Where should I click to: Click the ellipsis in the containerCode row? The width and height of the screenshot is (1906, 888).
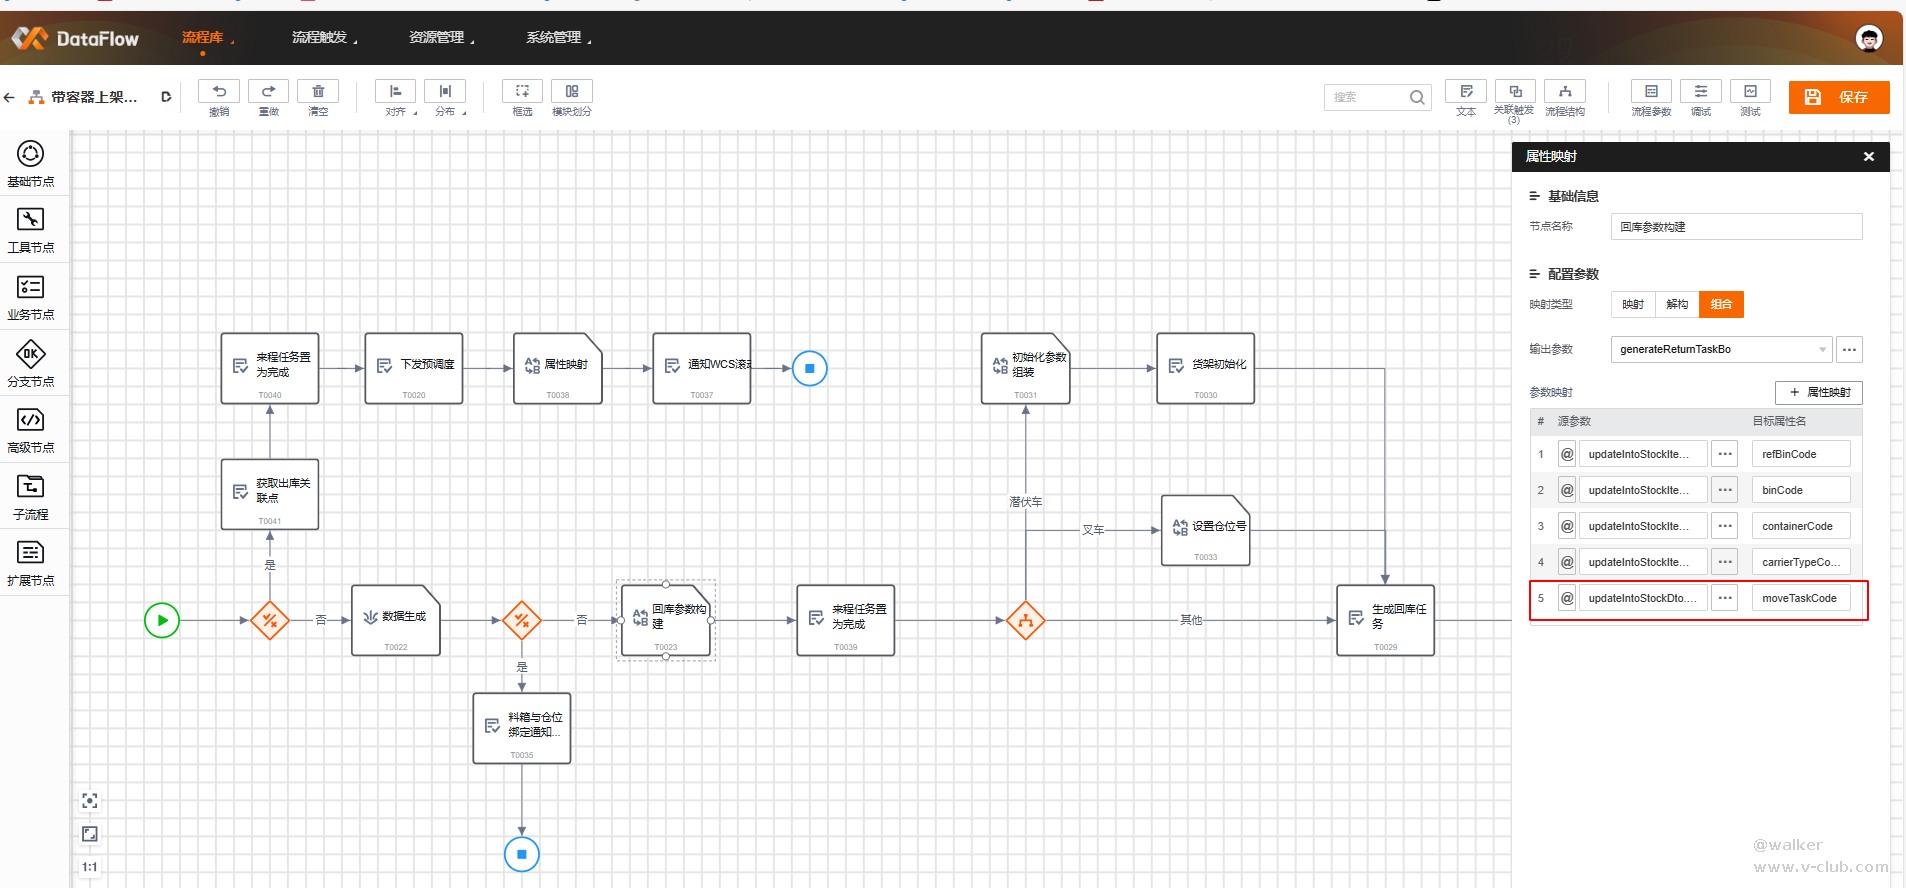point(1725,526)
